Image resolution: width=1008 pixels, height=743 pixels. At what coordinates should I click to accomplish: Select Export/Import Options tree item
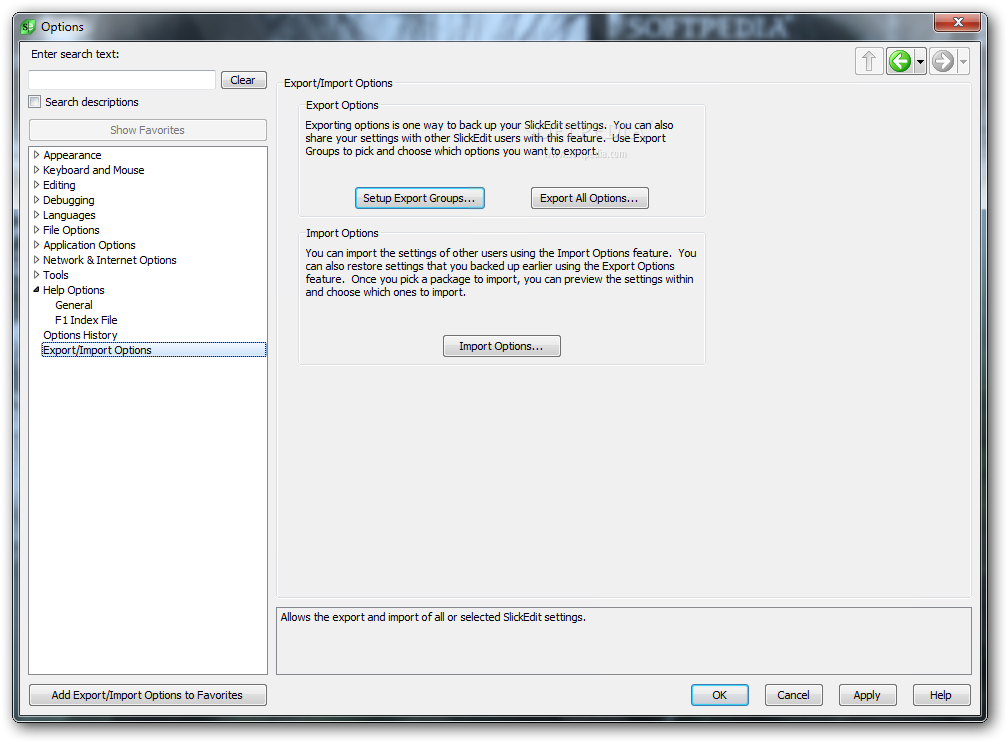click(x=154, y=350)
